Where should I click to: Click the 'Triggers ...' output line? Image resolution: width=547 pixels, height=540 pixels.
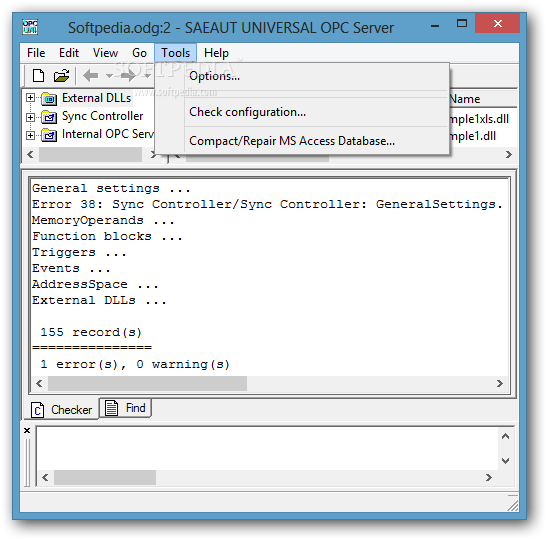pyautogui.click(x=79, y=253)
